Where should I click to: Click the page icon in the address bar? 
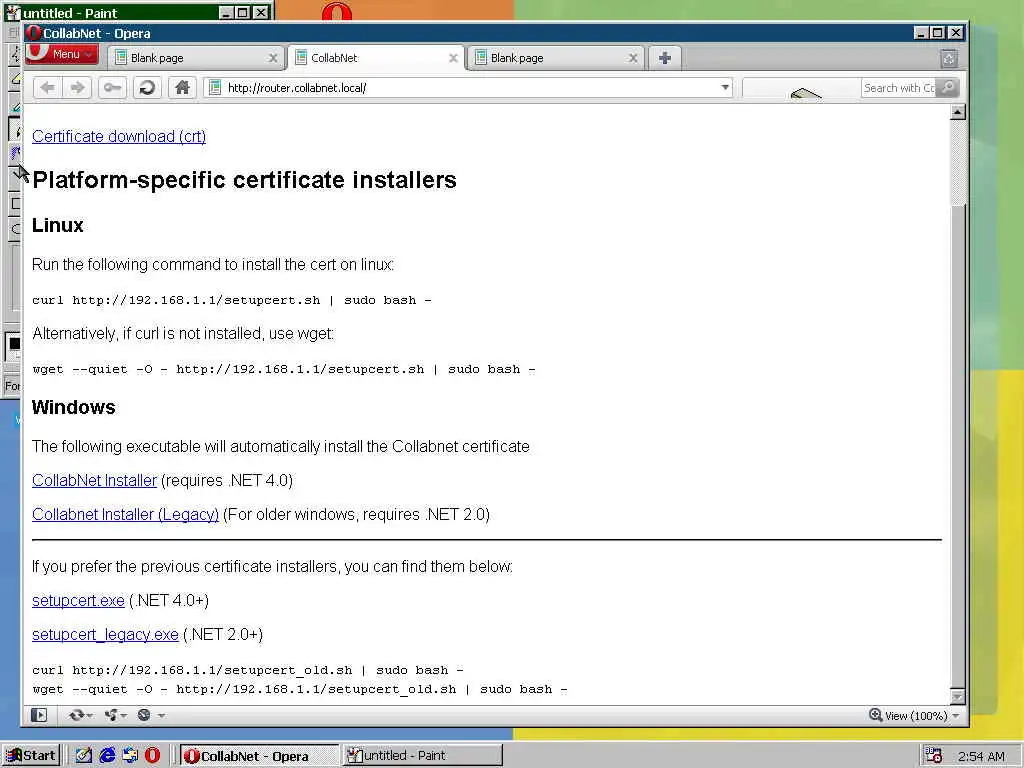[215, 88]
